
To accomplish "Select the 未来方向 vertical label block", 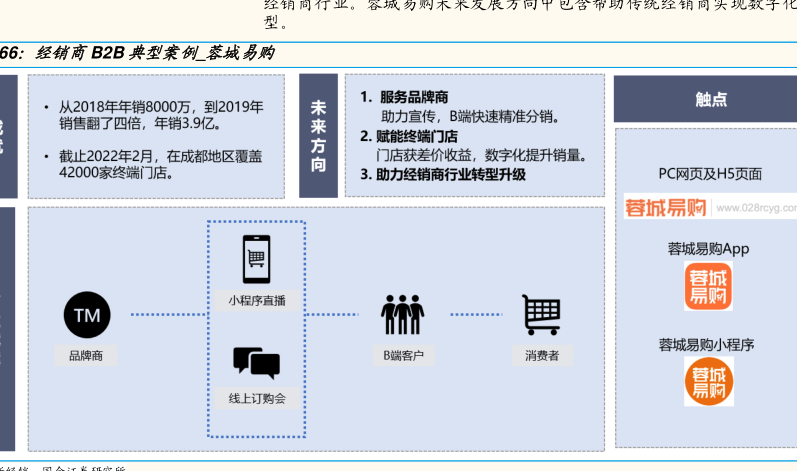I will (x=318, y=135).
